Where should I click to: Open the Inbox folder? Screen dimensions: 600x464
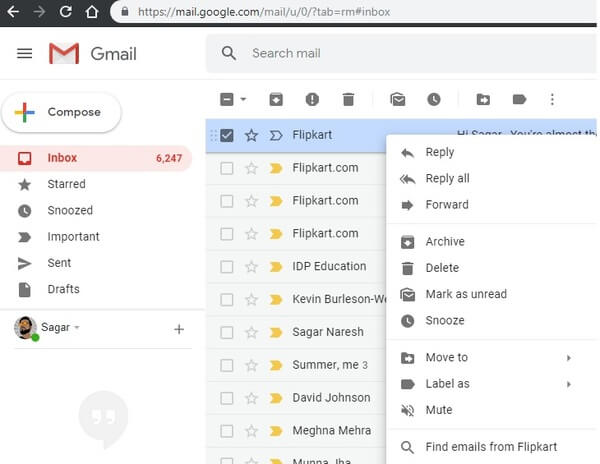(x=96, y=158)
